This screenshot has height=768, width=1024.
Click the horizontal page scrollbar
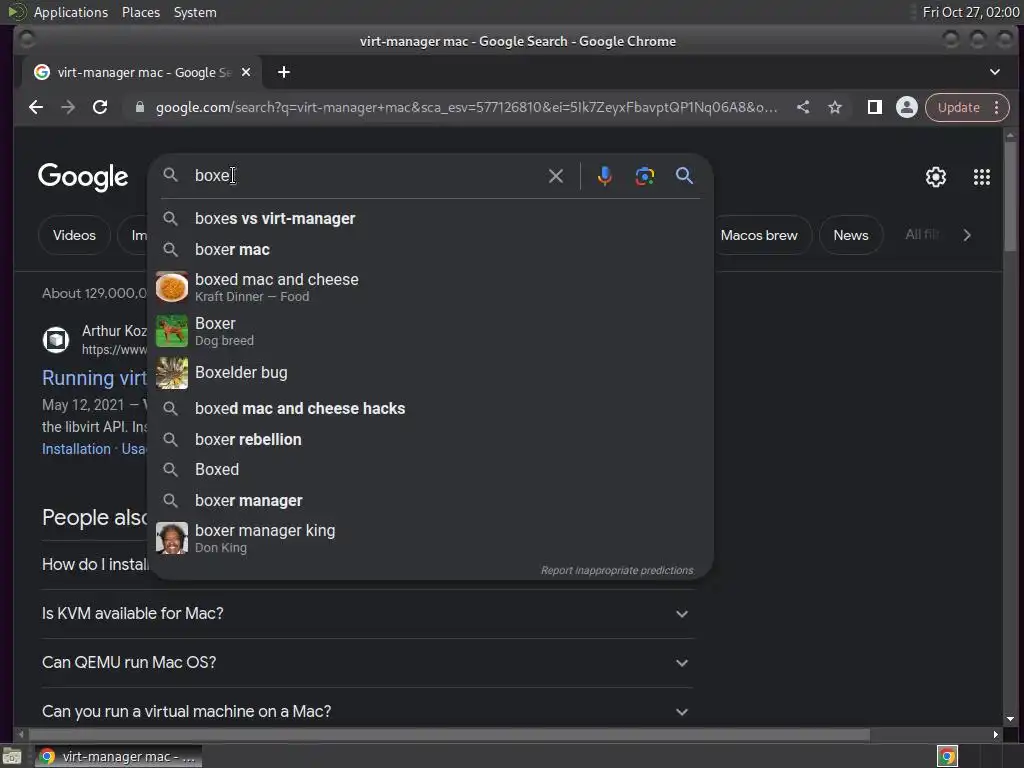point(447,735)
